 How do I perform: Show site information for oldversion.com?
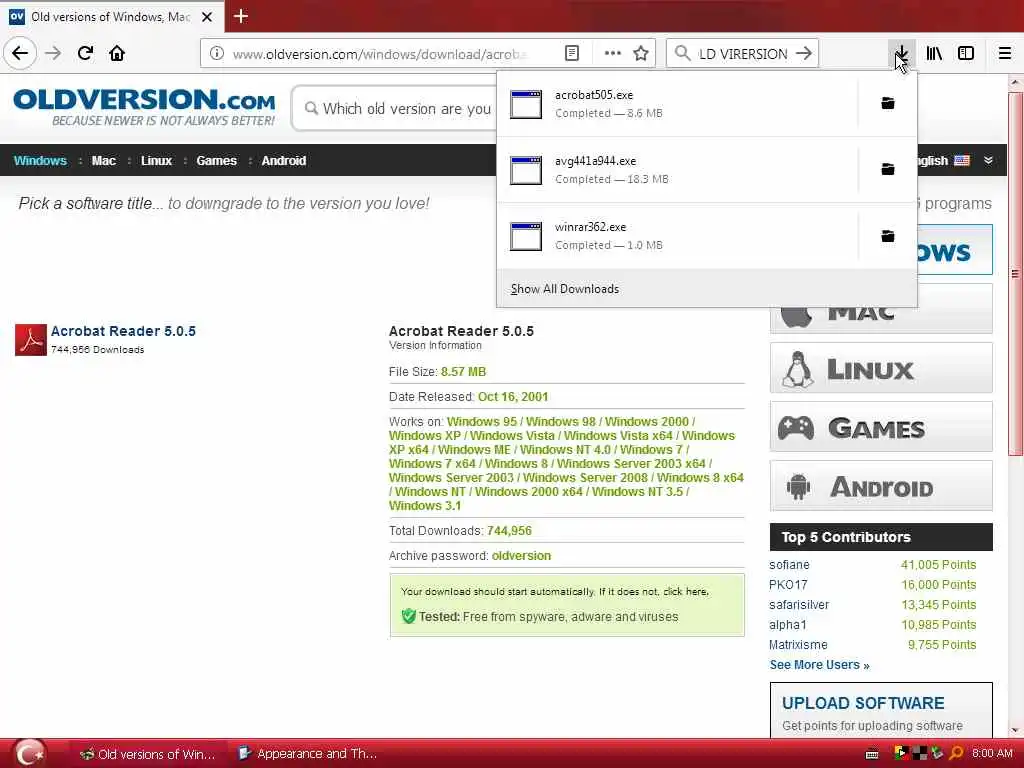217,54
